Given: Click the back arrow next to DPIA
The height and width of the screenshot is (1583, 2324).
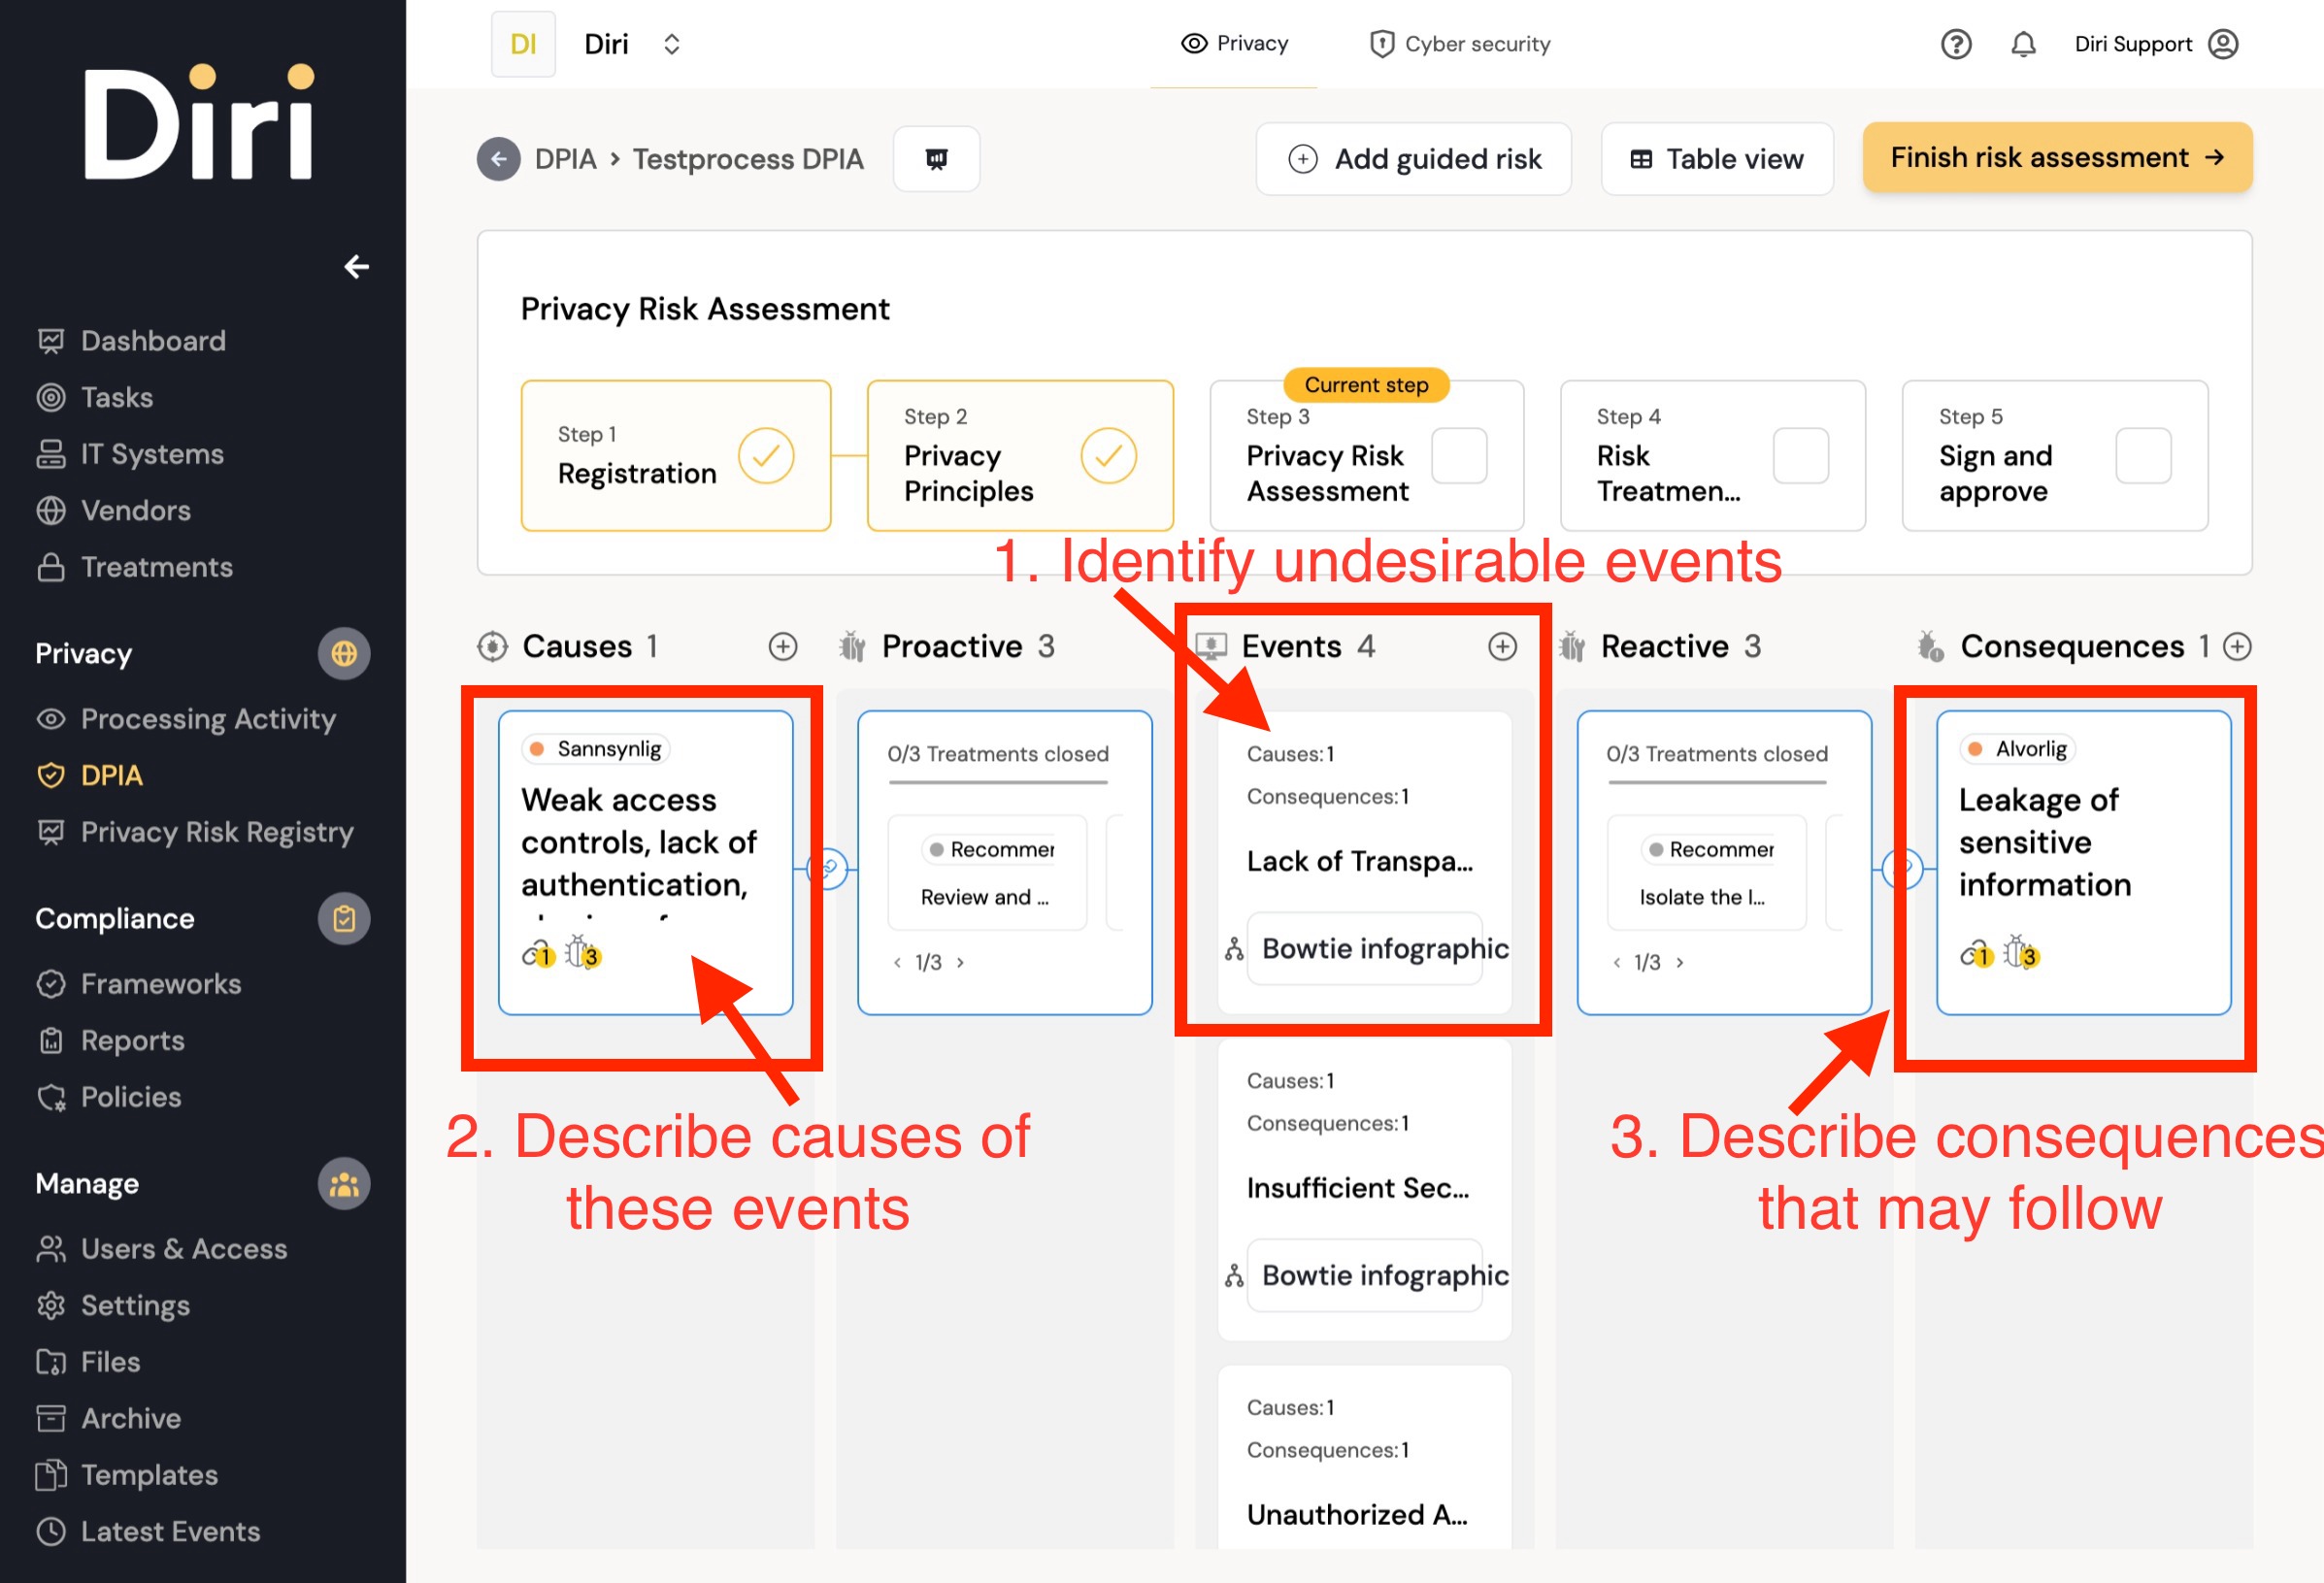Looking at the screenshot, I should coord(498,159).
